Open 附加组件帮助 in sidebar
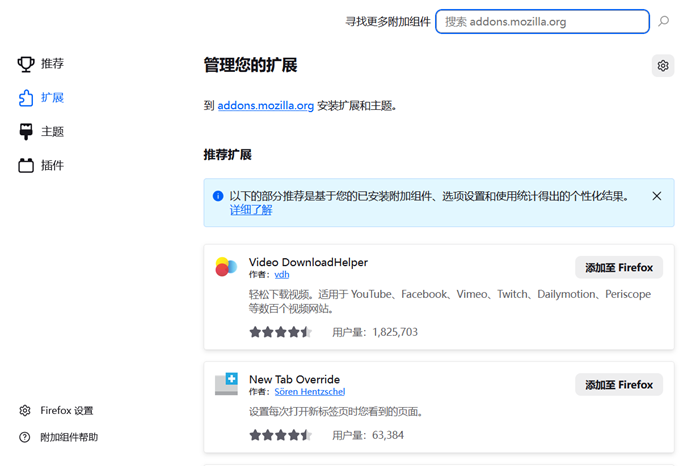The height and width of the screenshot is (466, 700). [69, 437]
